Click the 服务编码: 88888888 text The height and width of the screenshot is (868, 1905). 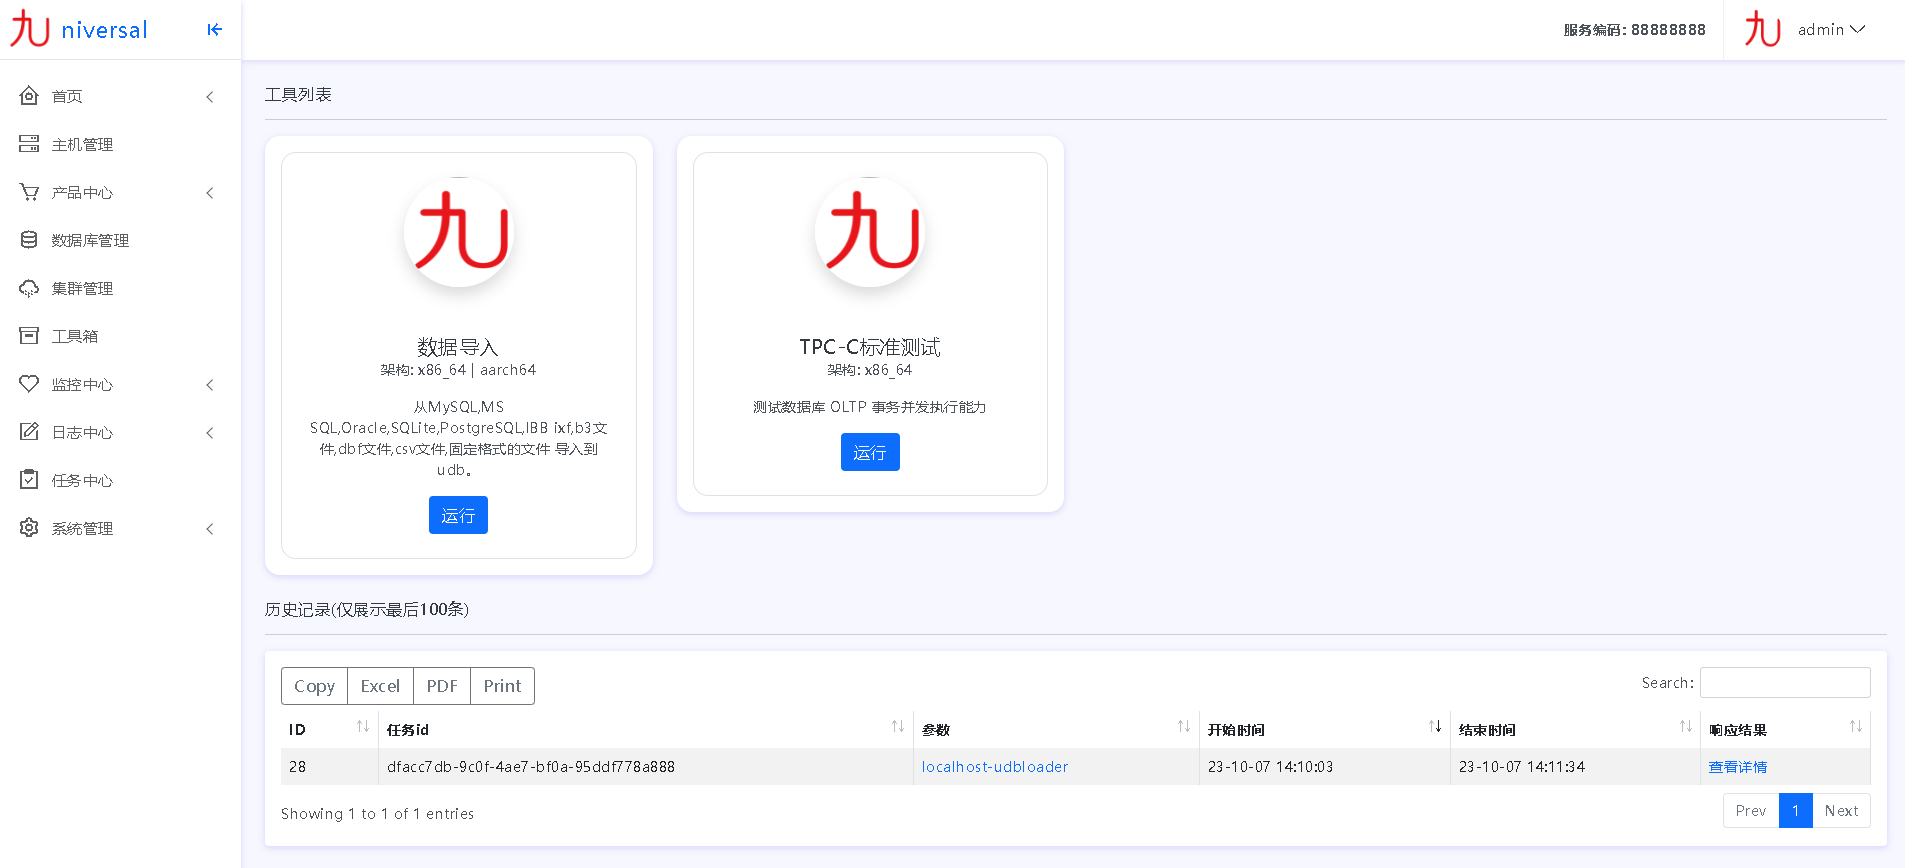click(1634, 30)
